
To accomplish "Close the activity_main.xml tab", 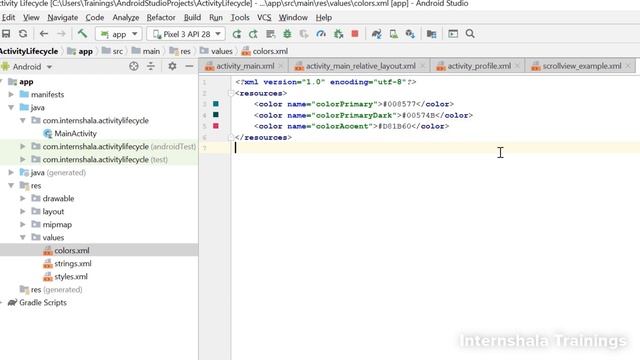I will 281,66.
